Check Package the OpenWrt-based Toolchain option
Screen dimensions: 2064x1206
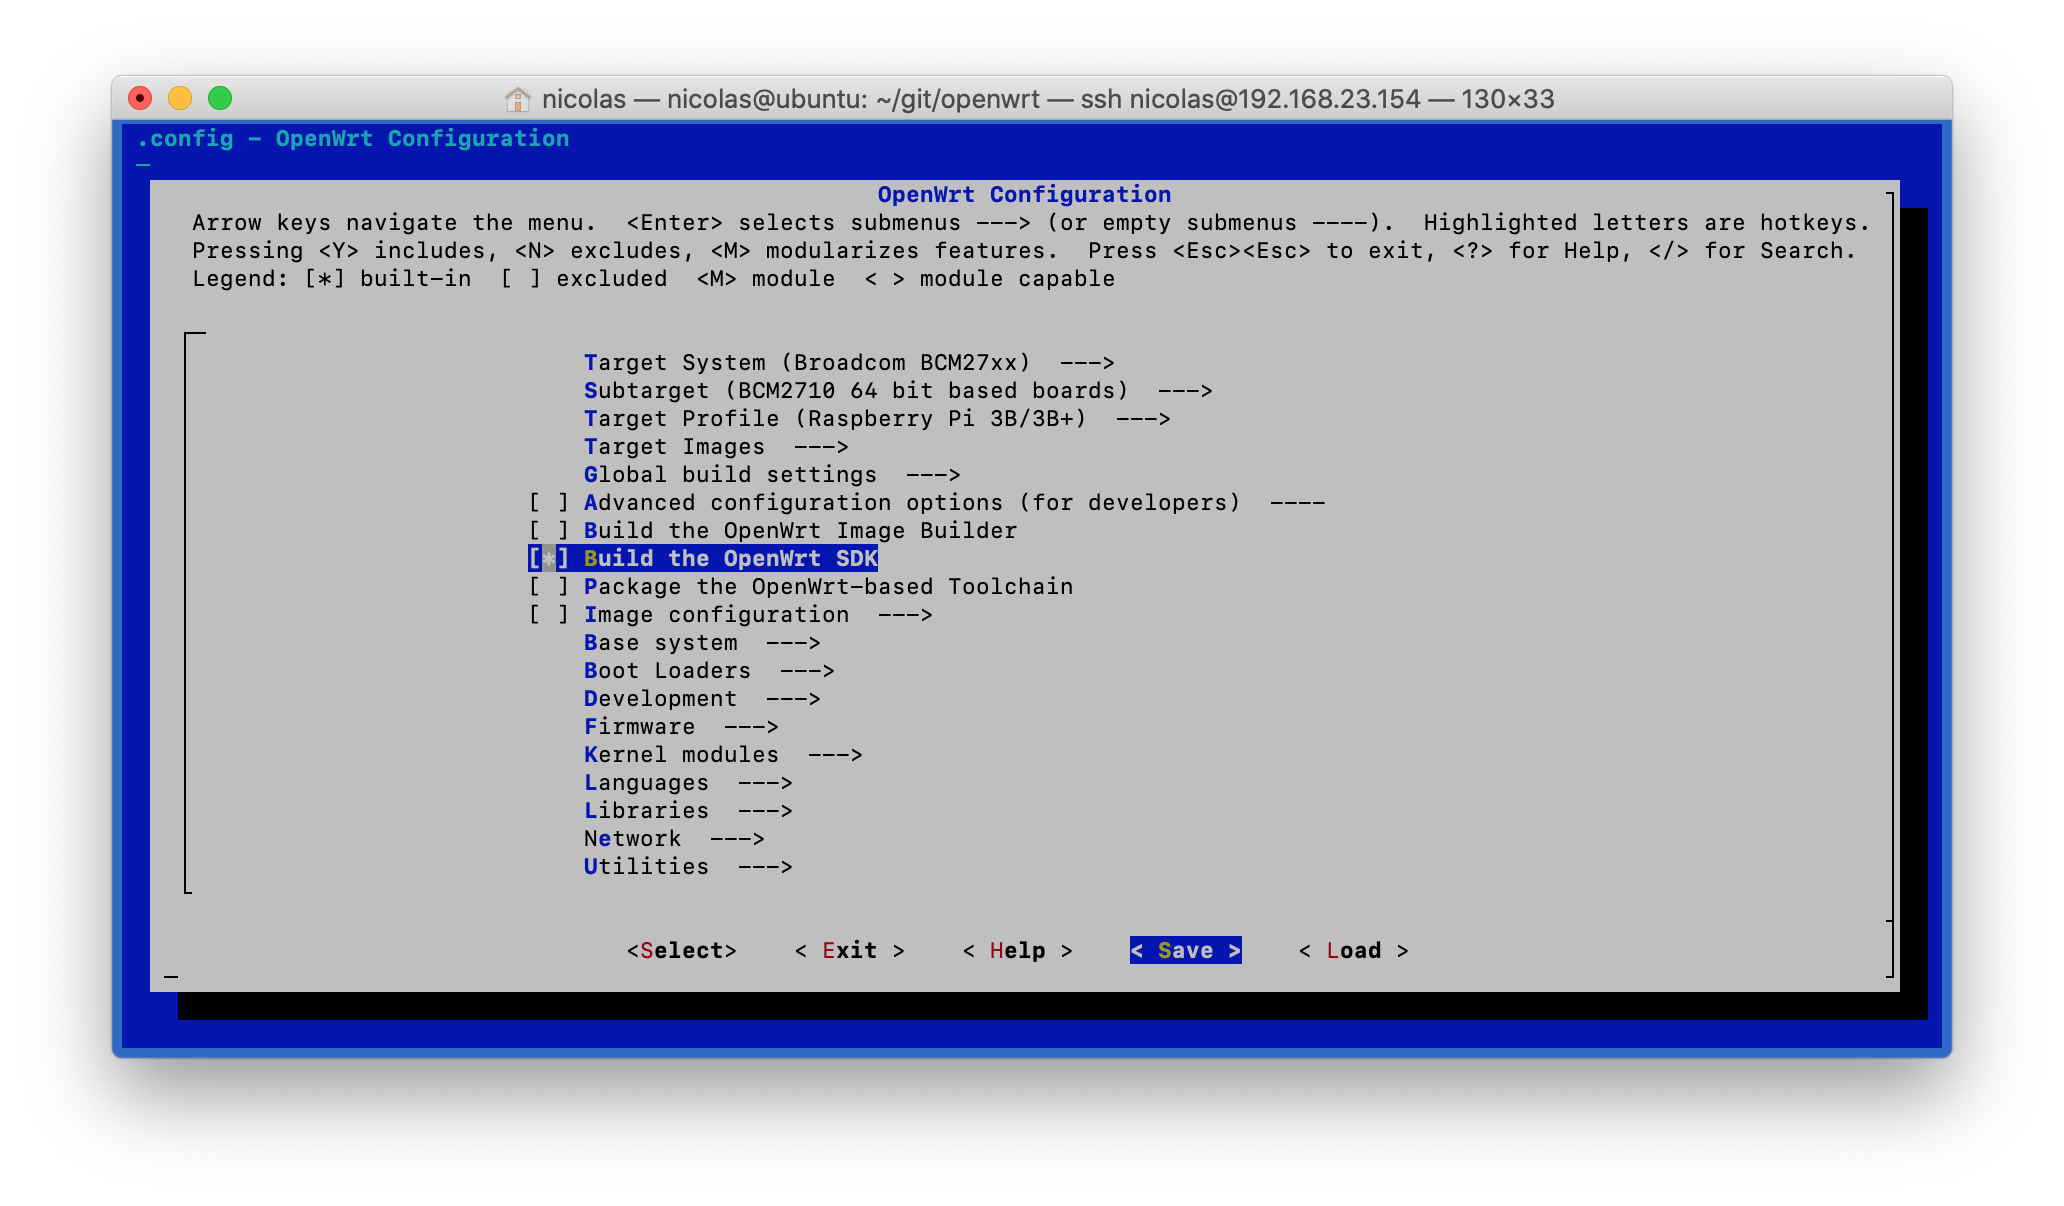click(x=548, y=587)
